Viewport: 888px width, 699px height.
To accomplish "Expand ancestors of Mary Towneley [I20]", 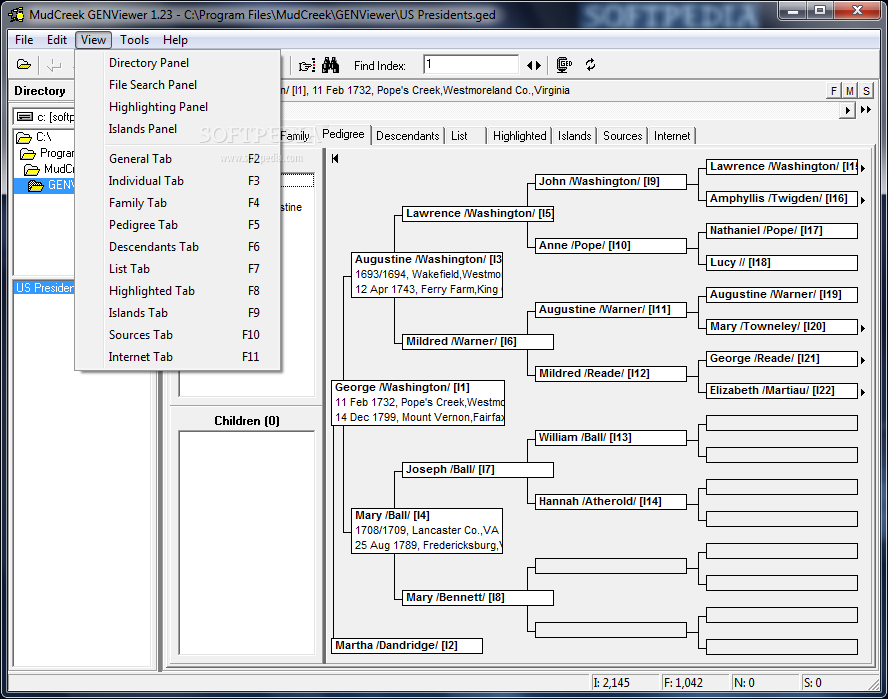I will tap(863, 328).
